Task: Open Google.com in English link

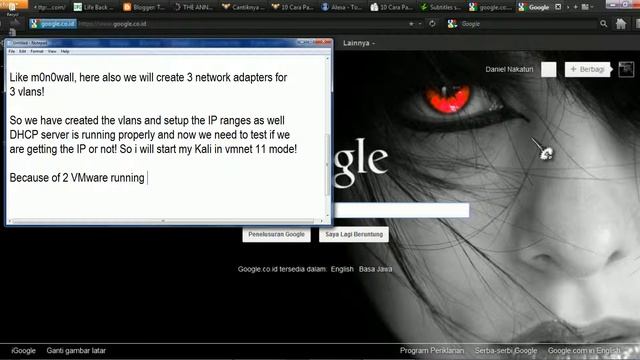Action: pos(584,351)
